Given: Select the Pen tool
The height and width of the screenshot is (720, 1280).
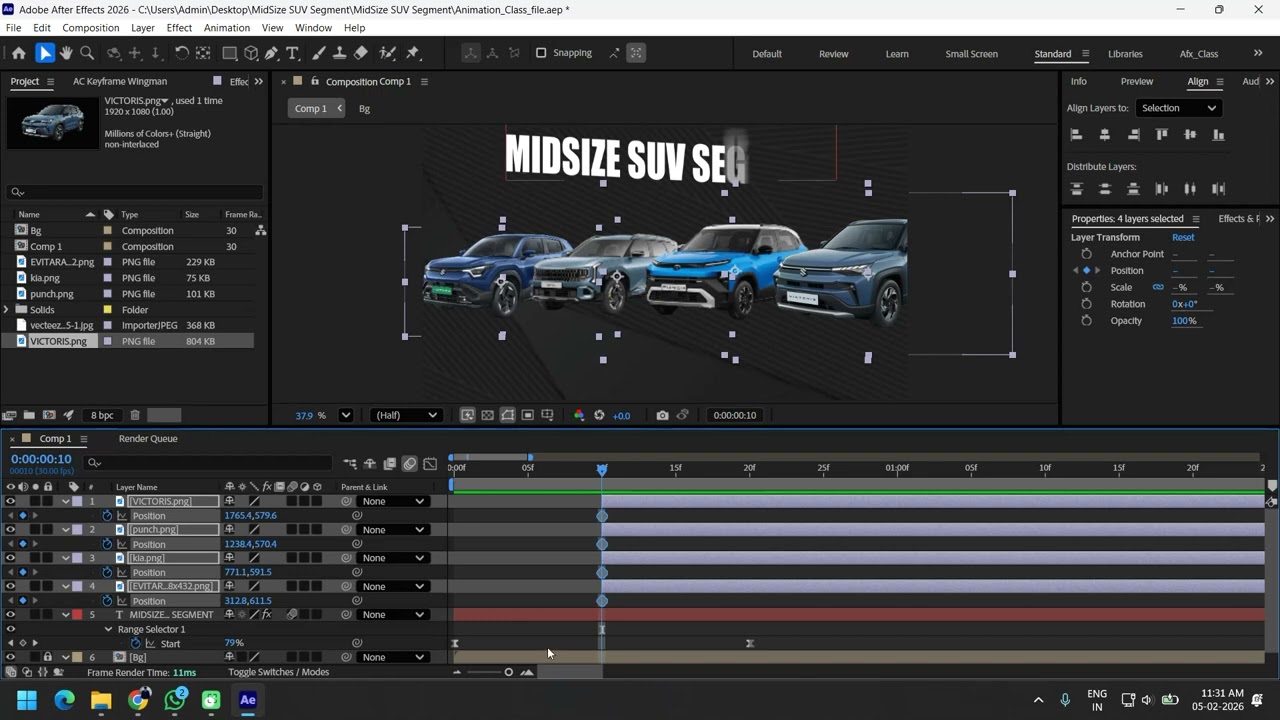Looking at the screenshot, I should (271, 53).
